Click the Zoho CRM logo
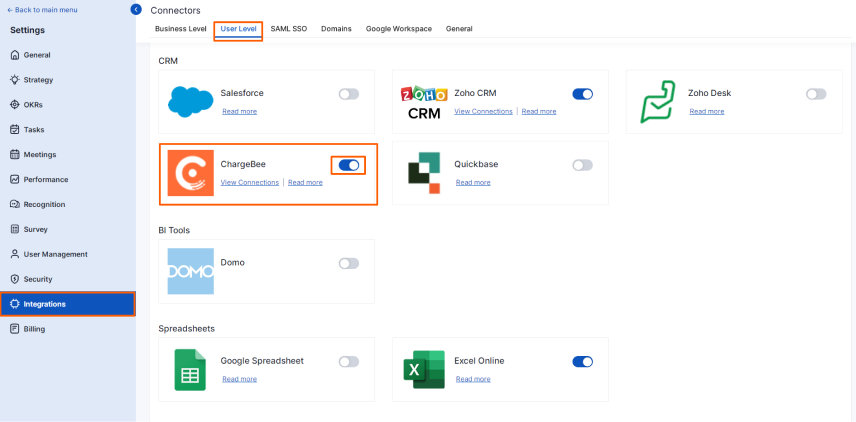The width and height of the screenshot is (856, 422). (424, 102)
